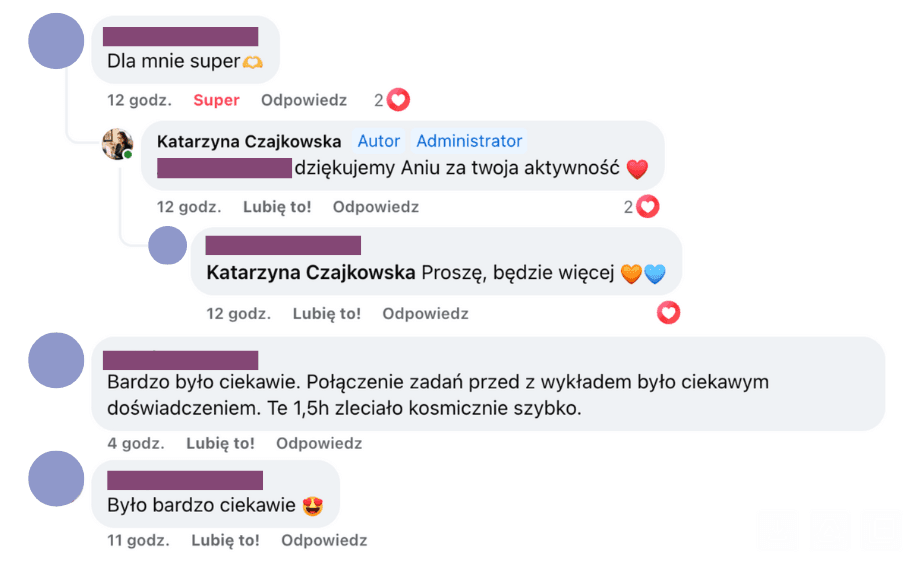Reply to Katarzyna's thank-you comment
Screen dimensions: 909x563
[x=376, y=206]
